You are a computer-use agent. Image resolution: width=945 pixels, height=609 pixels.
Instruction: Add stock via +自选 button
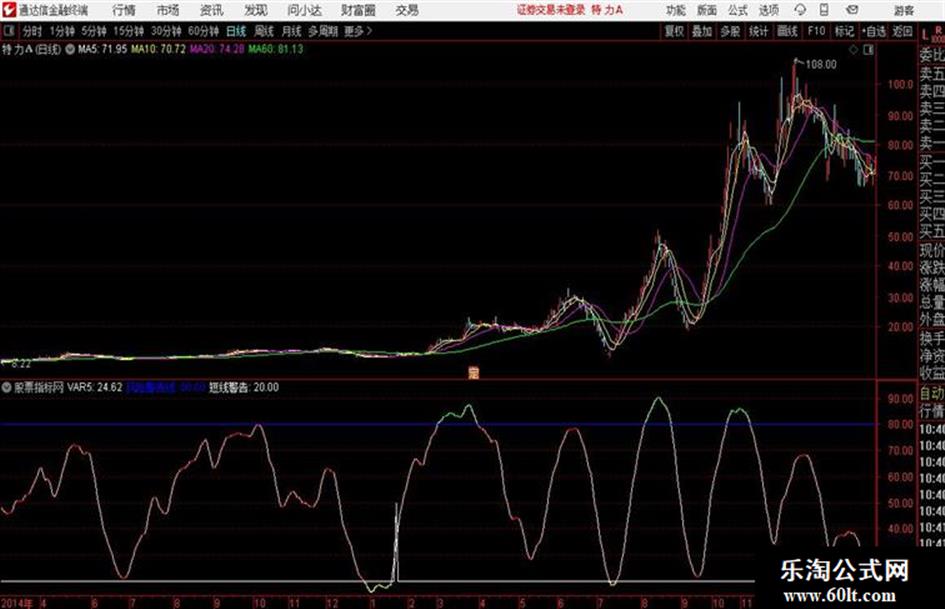click(873, 31)
